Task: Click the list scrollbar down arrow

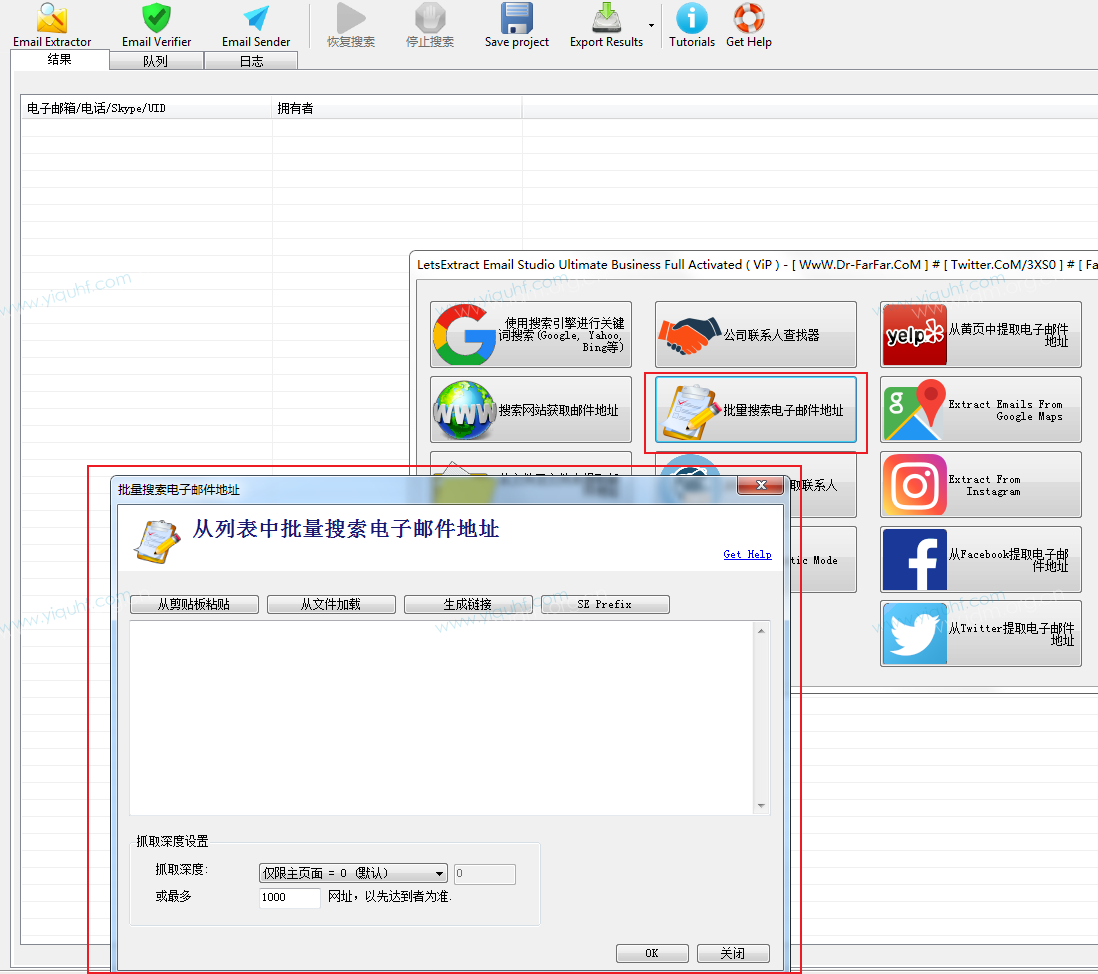Action: pos(761,806)
